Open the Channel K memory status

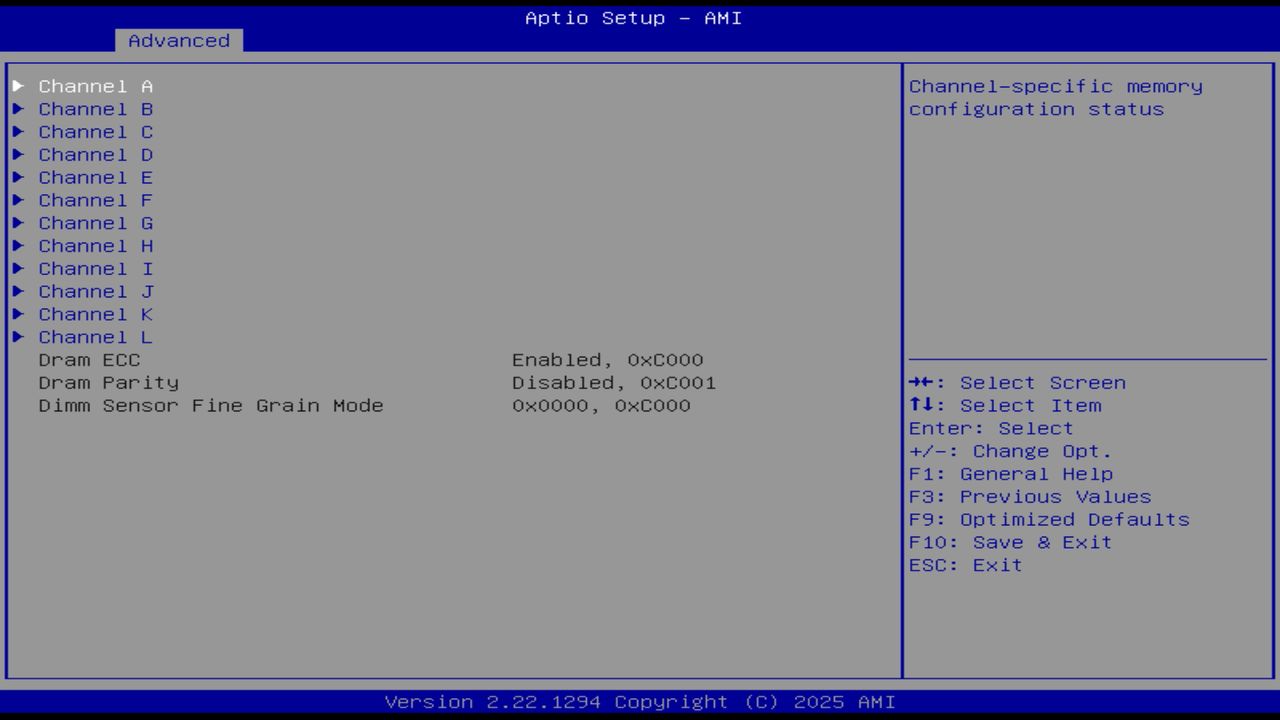95,314
